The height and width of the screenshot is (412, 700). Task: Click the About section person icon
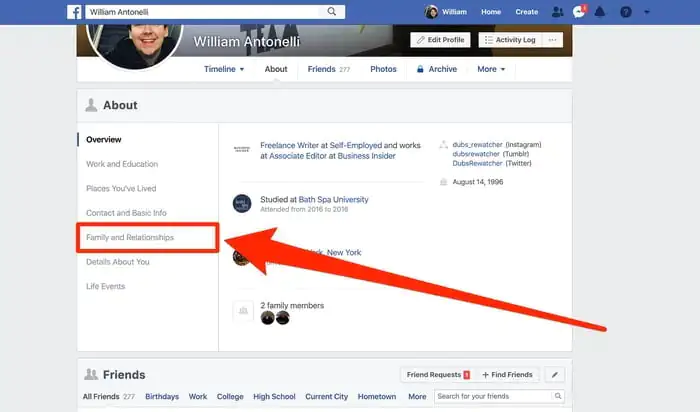click(91, 105)
